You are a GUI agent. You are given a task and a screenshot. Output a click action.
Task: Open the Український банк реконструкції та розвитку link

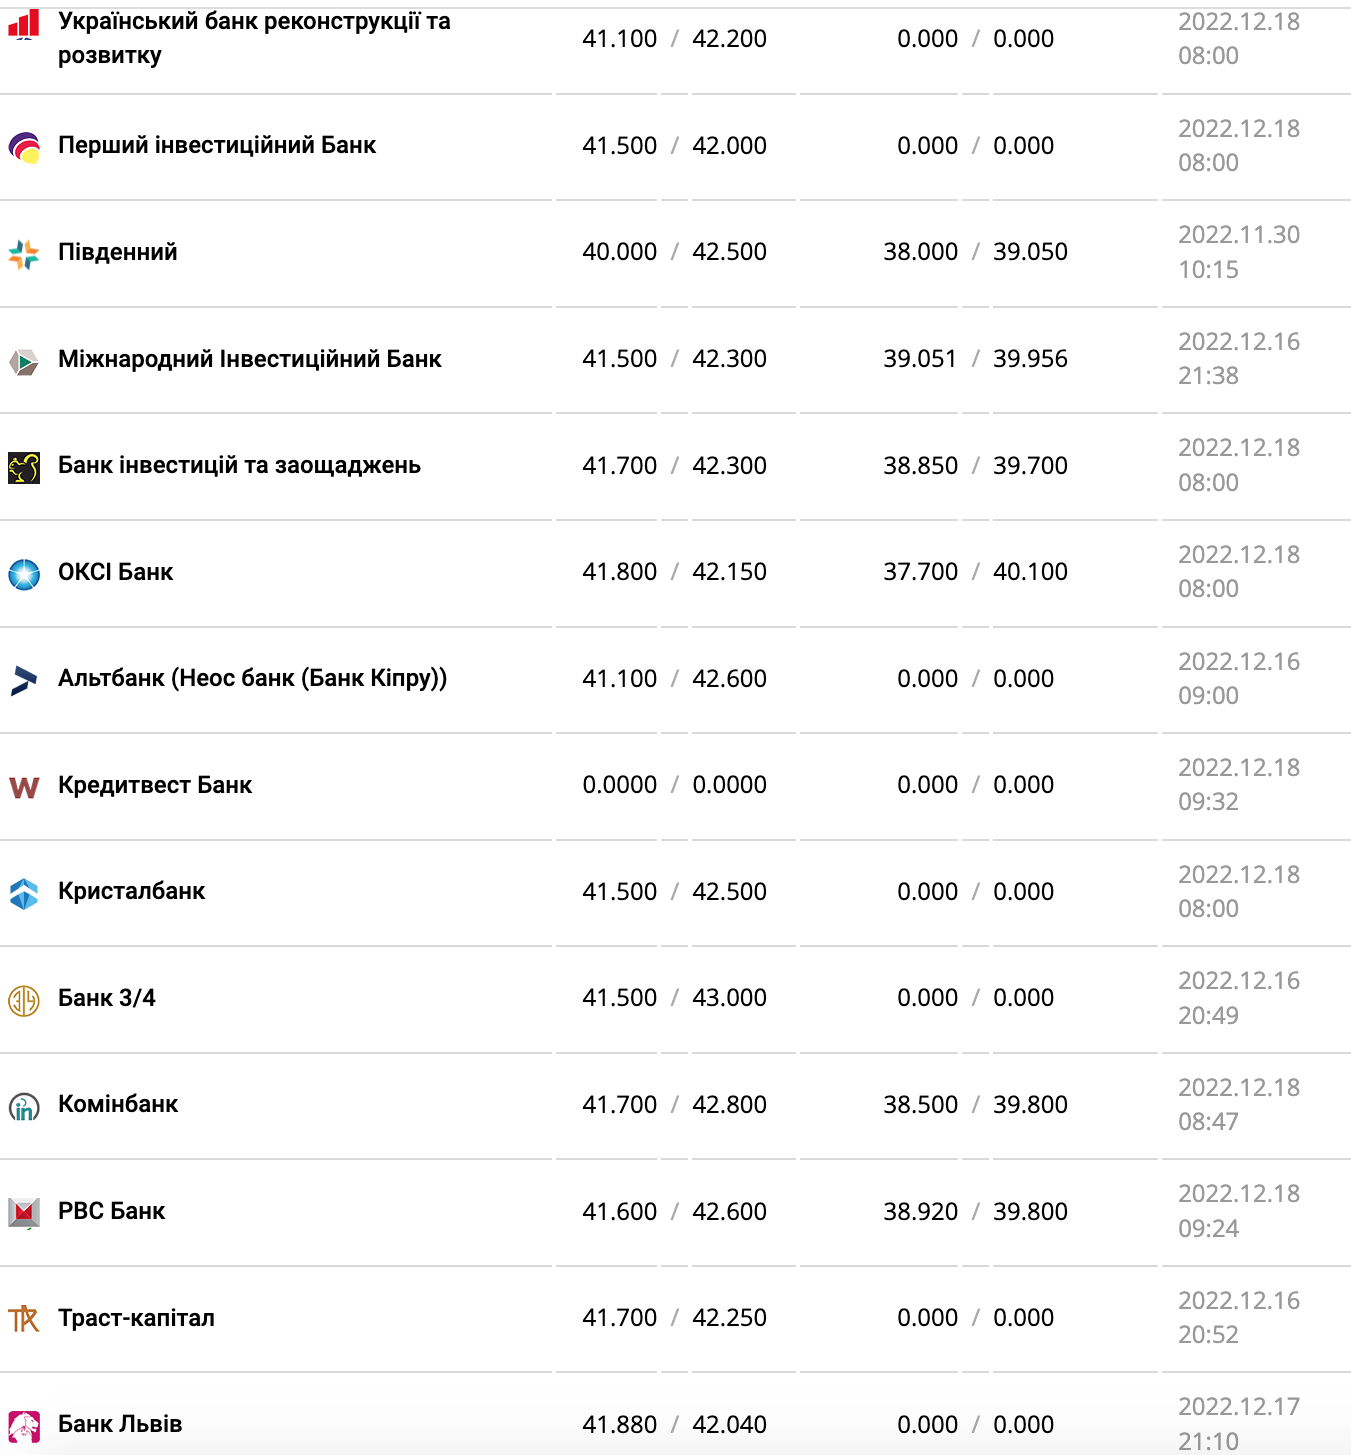254,38
